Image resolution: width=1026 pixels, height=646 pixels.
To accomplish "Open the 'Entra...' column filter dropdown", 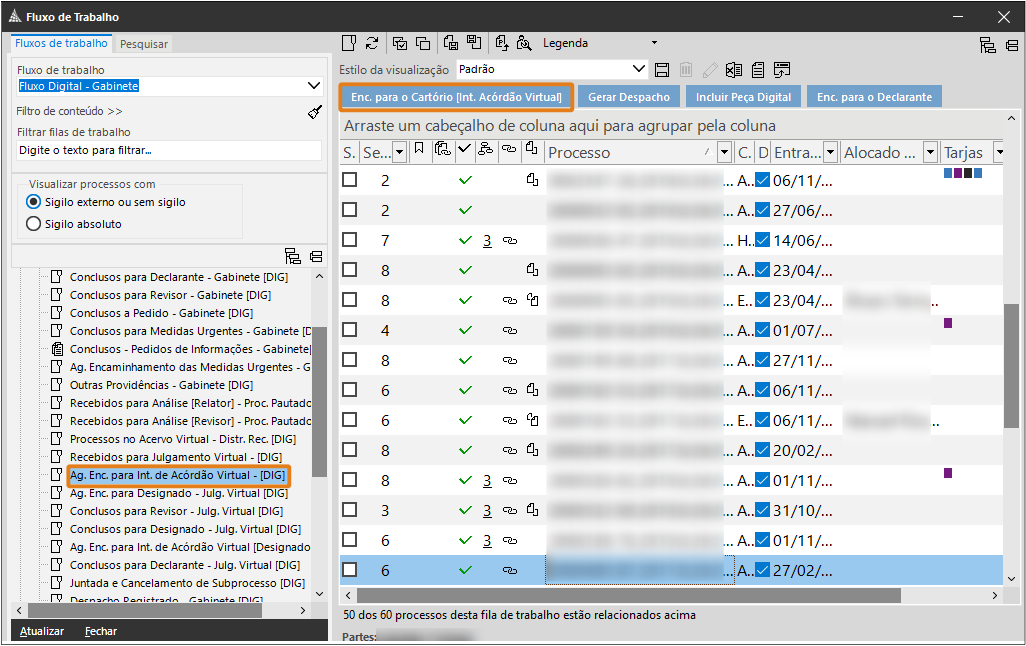I will [x=830, y=153].
